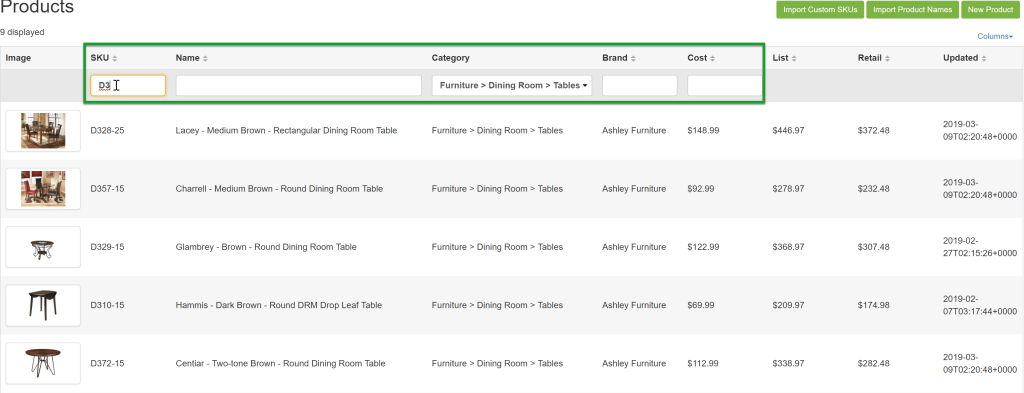Click Import Product Names button

[x=913, y=10]
